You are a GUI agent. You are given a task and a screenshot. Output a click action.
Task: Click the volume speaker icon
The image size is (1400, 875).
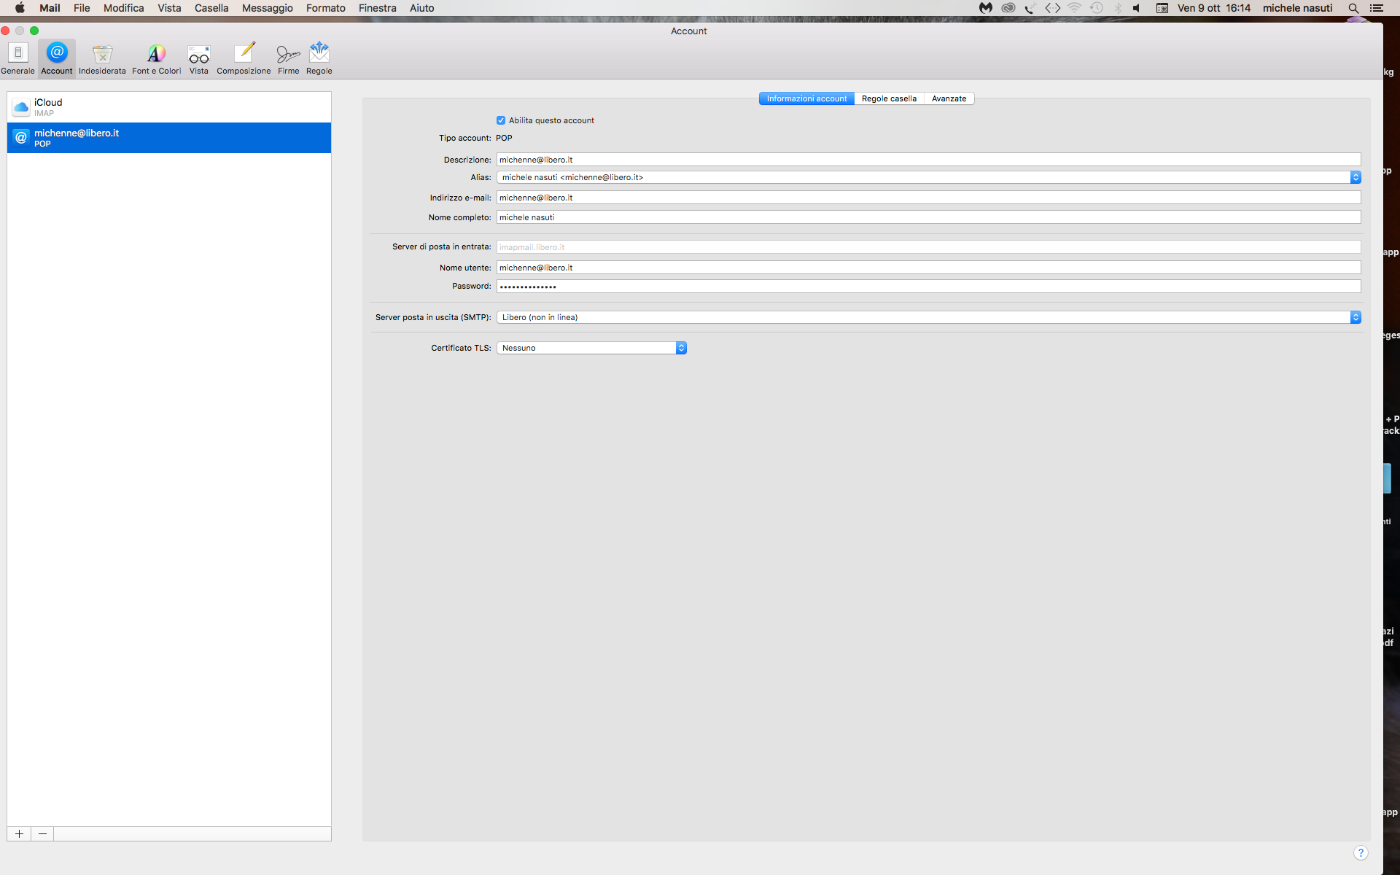1137,8
